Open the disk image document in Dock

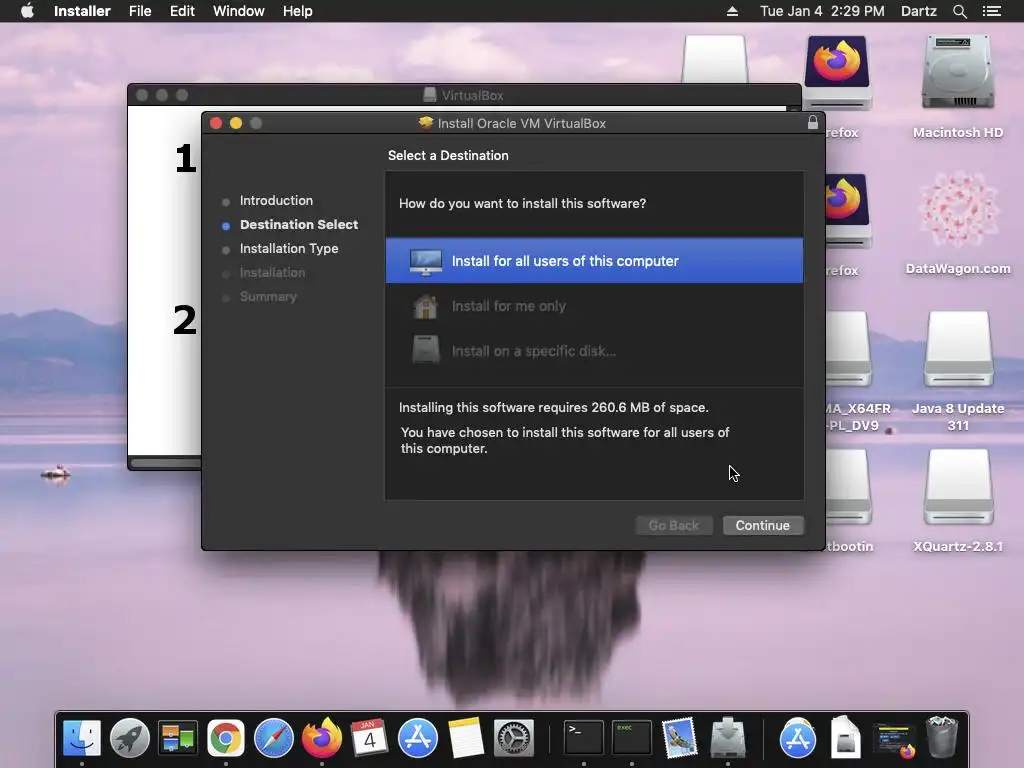click(845, 738)
